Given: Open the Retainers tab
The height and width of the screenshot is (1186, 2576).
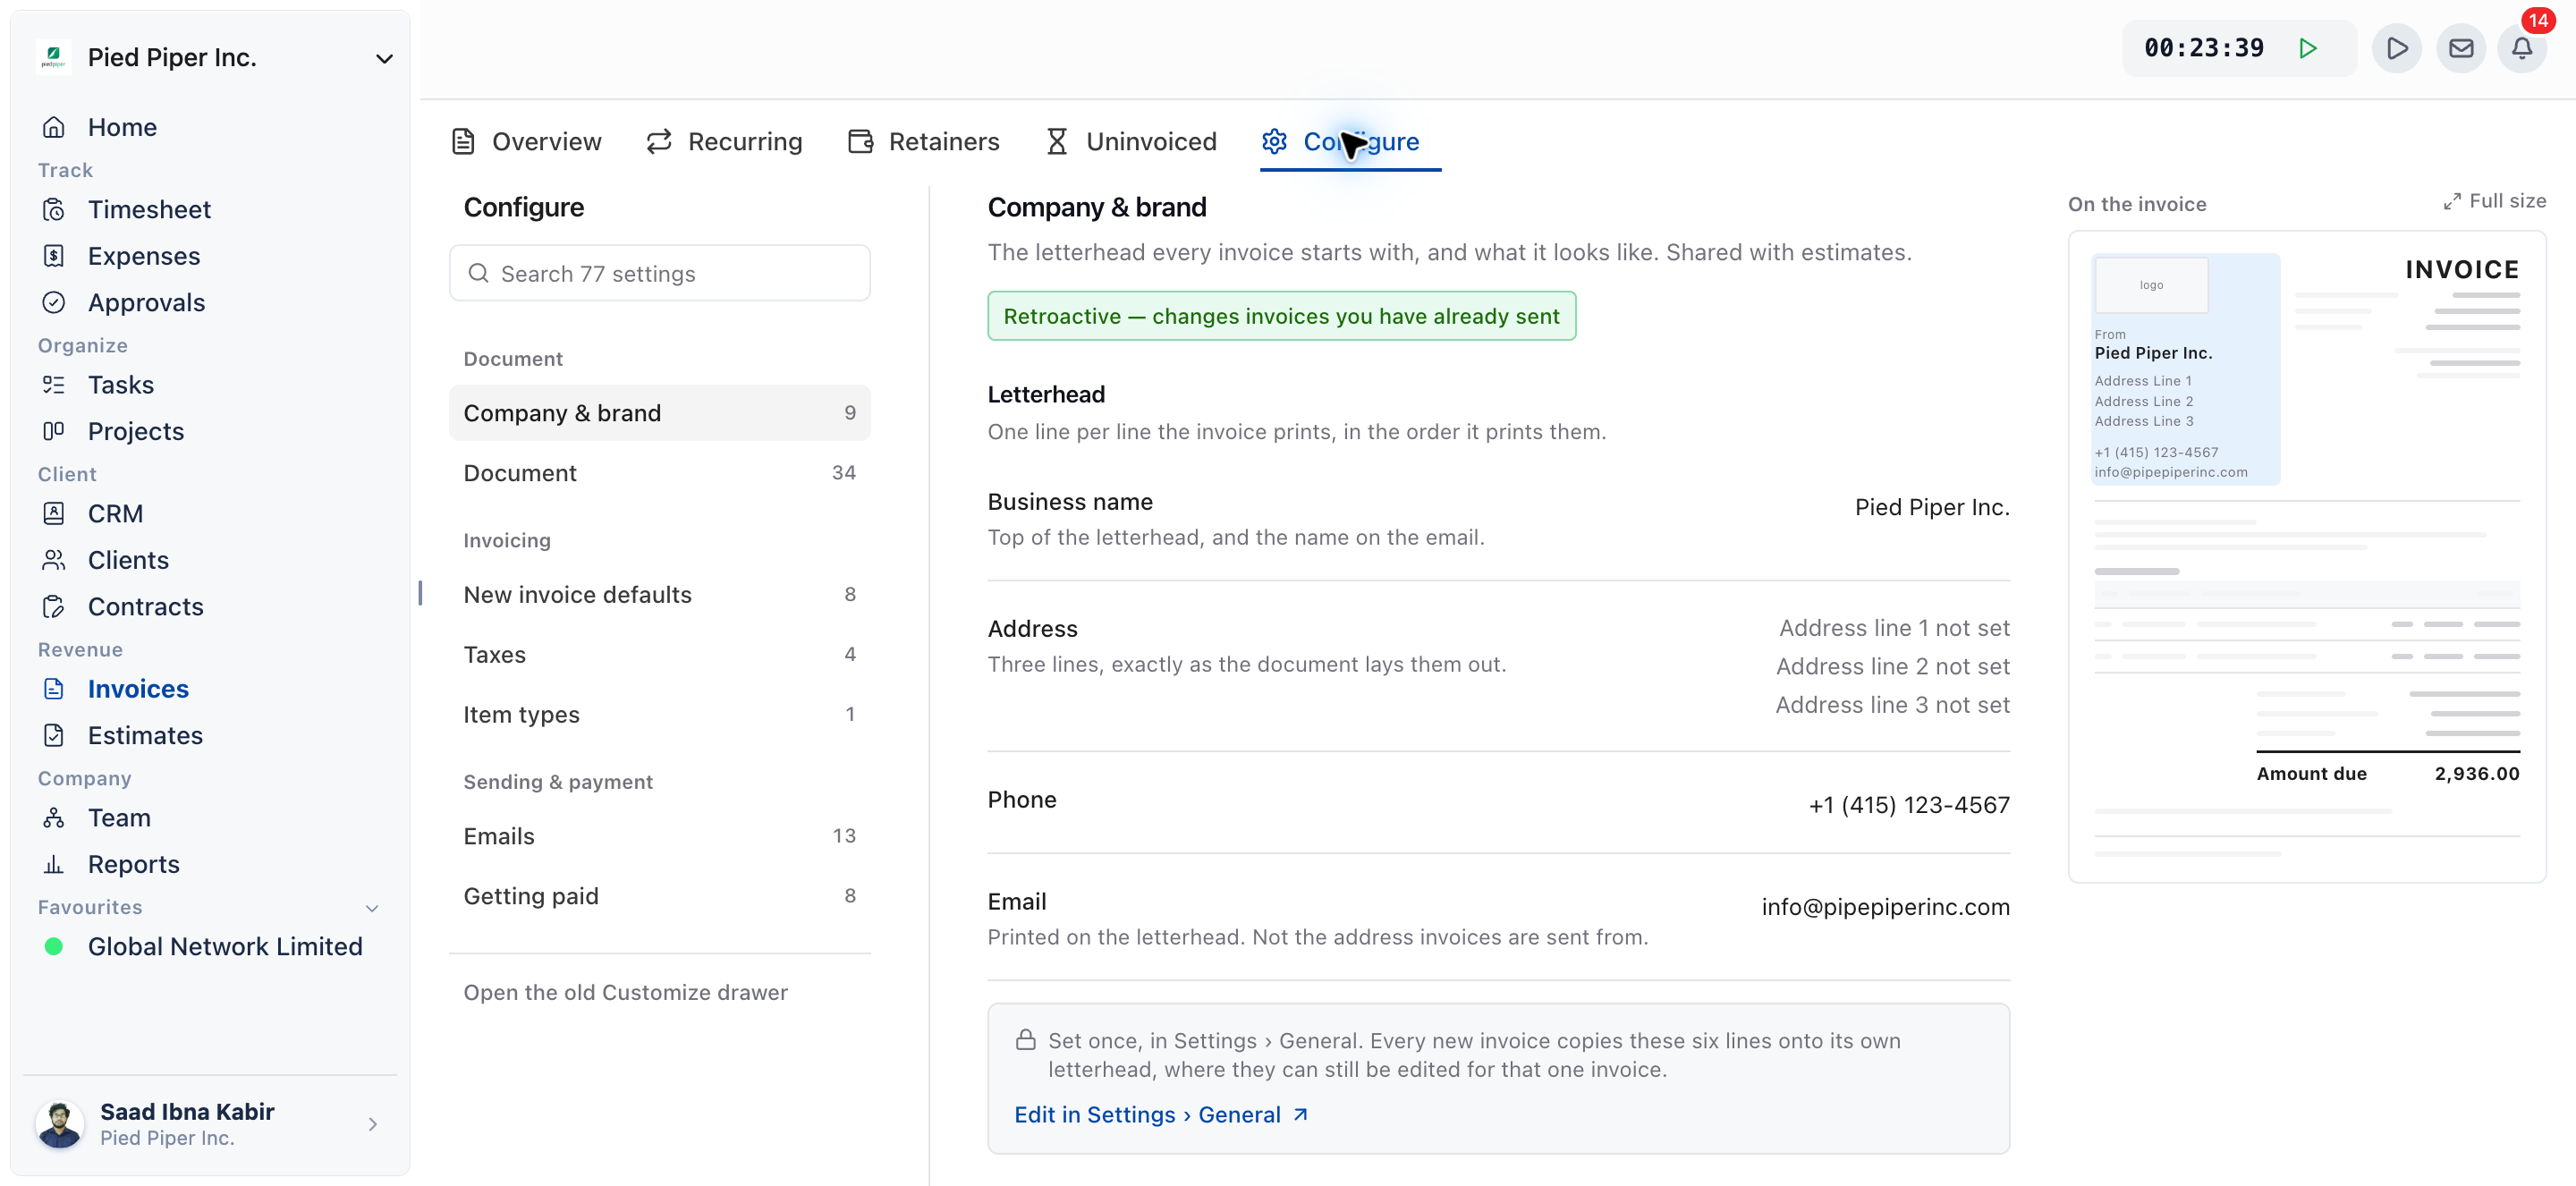Looking at the screenshot, I should pos(924,141).
